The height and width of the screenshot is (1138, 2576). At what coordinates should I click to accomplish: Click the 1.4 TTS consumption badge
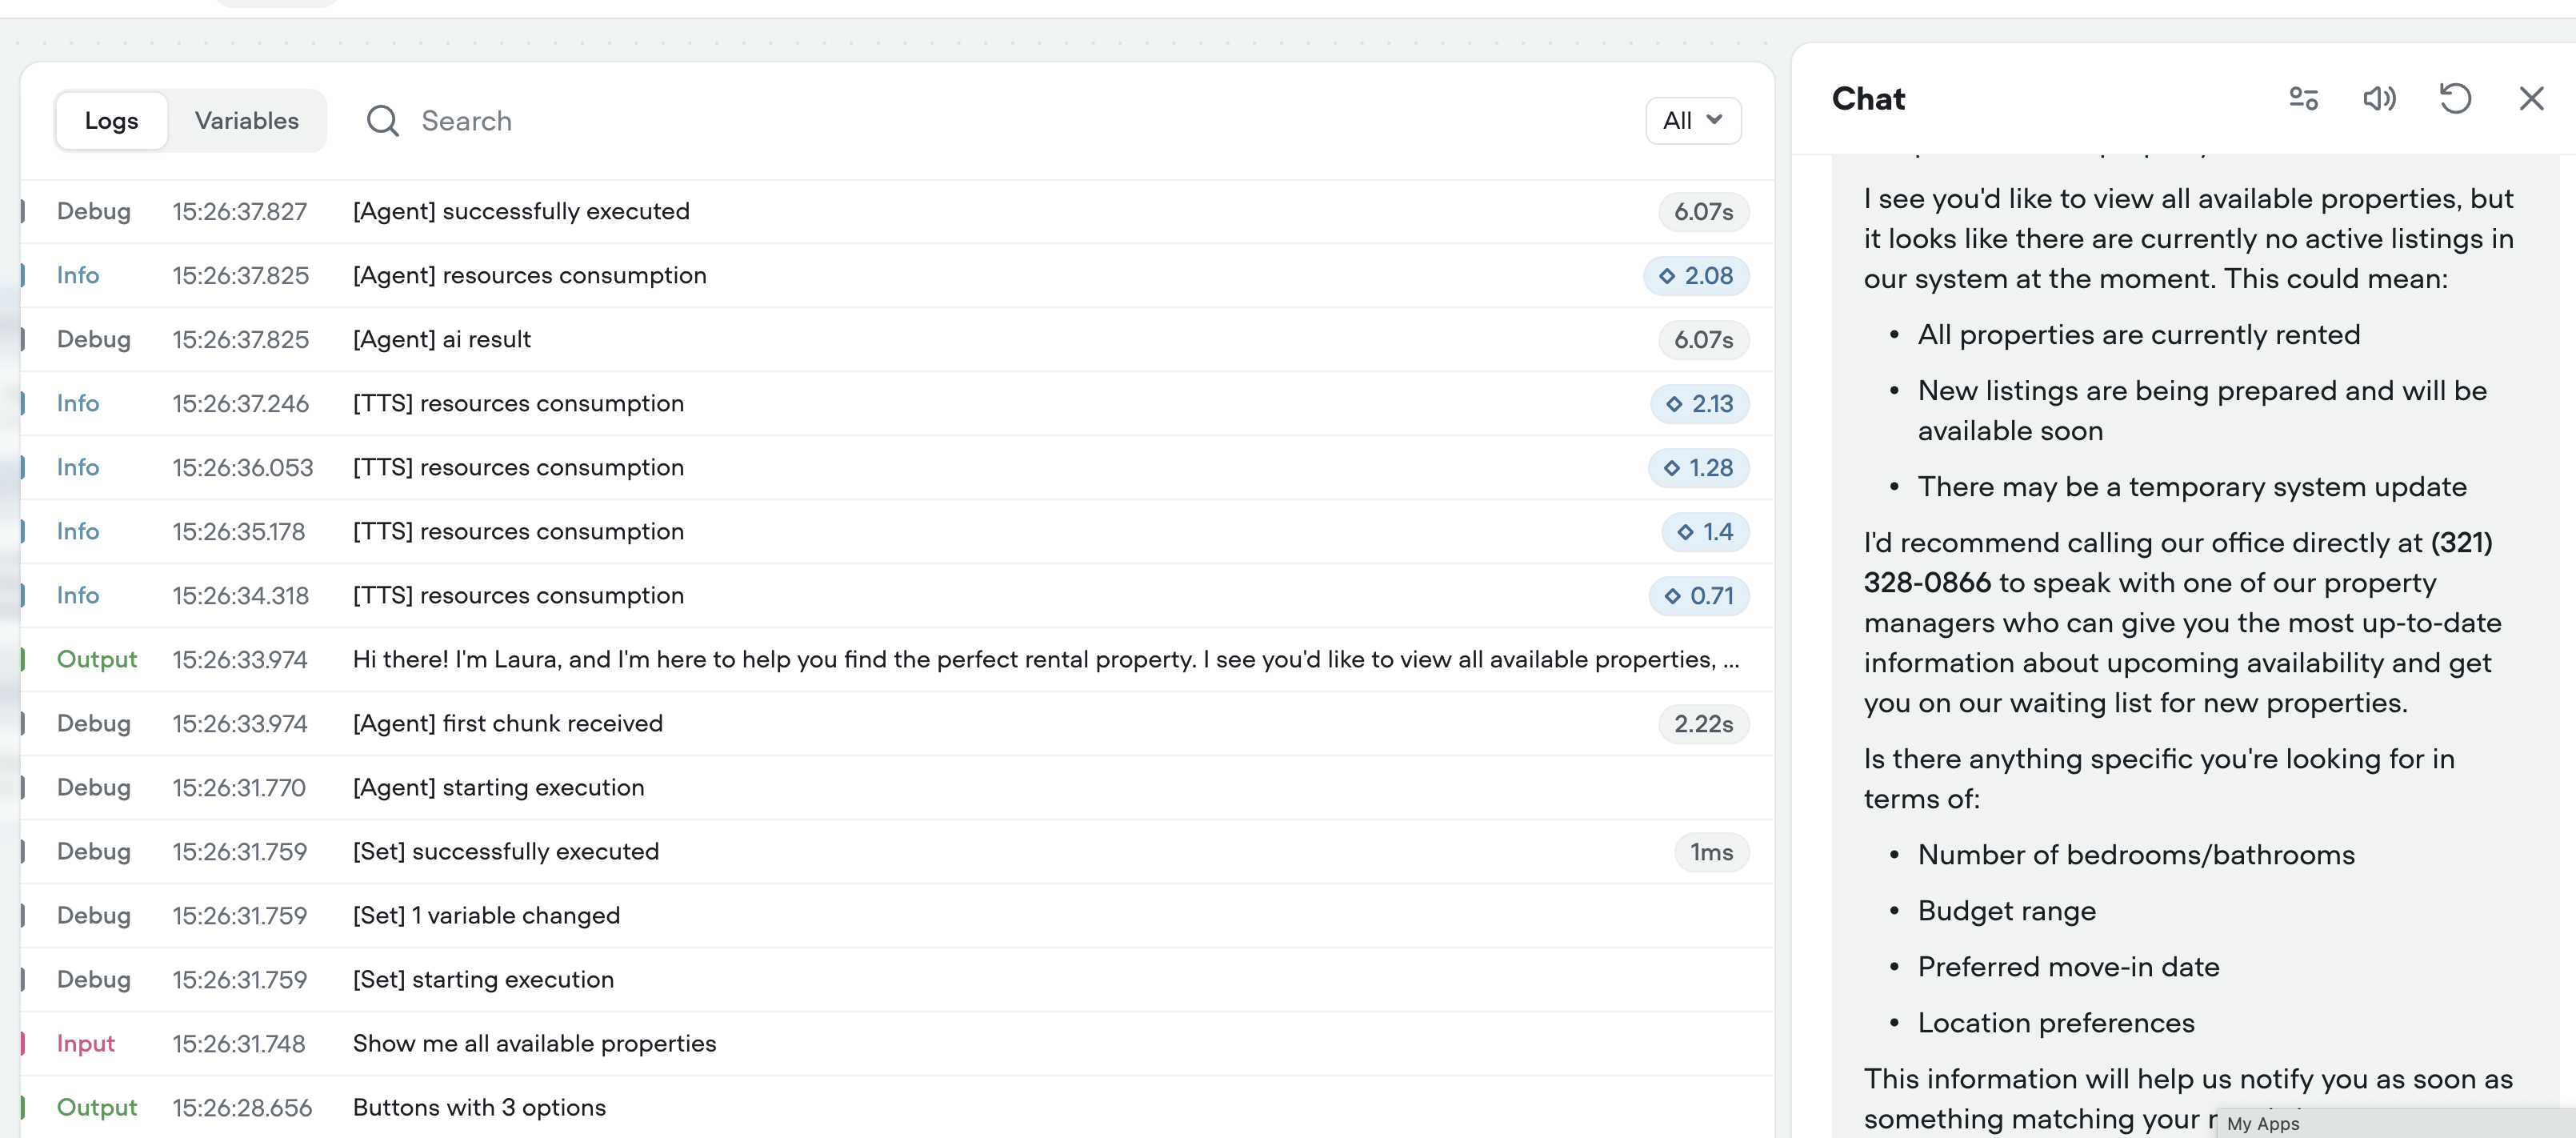(1705, 532)
